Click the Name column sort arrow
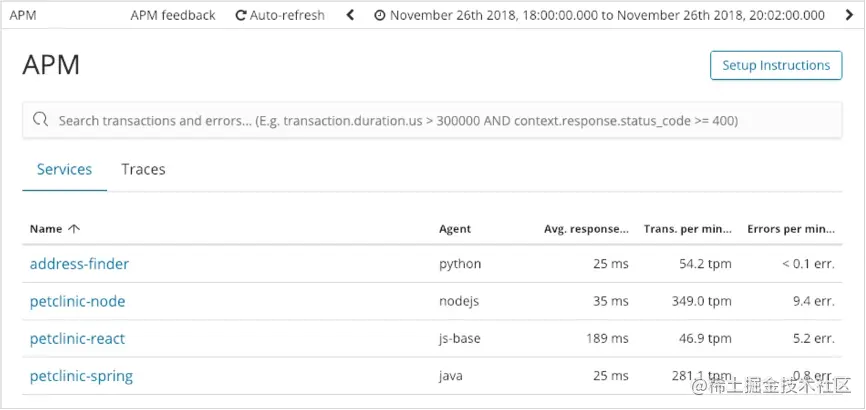This screenshot has height=410, width=866. coord(74,229)
